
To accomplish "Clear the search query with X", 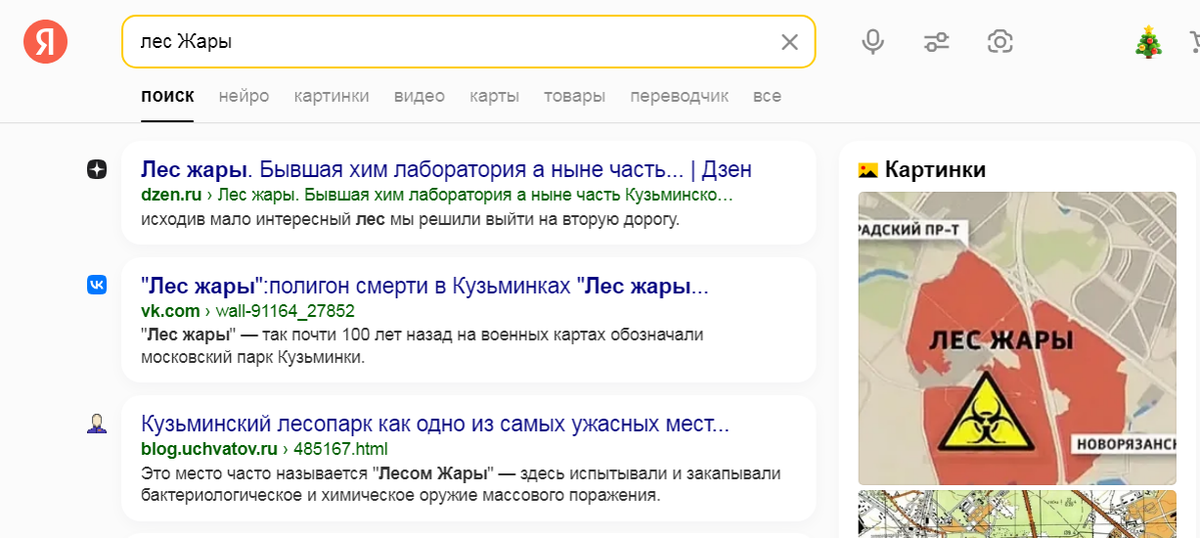I will coord(789,42).
